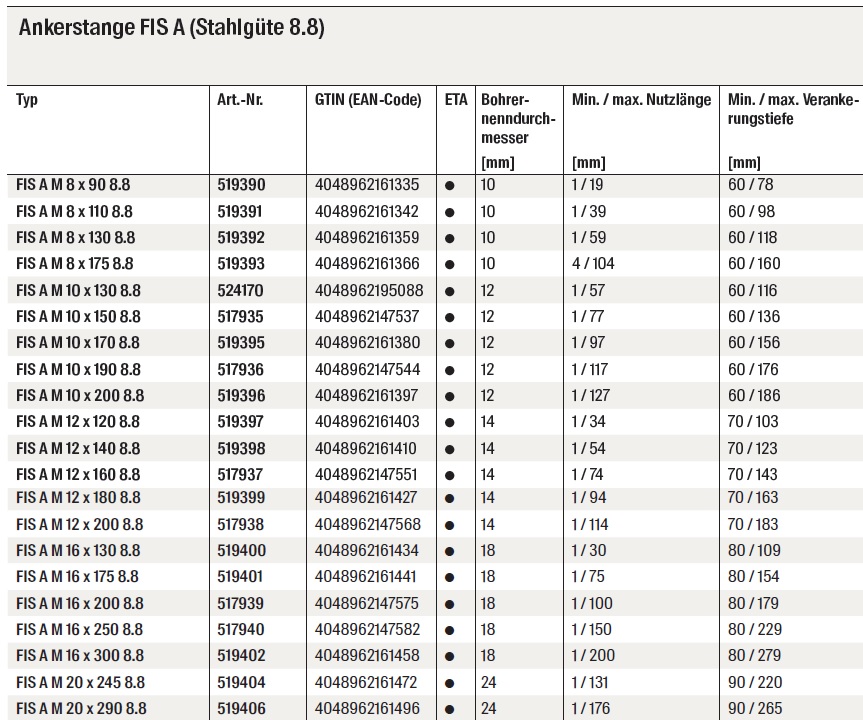Click Nutzlänge value 4 / 104
The height and width of the screenshot is (720, 863).
593,263
